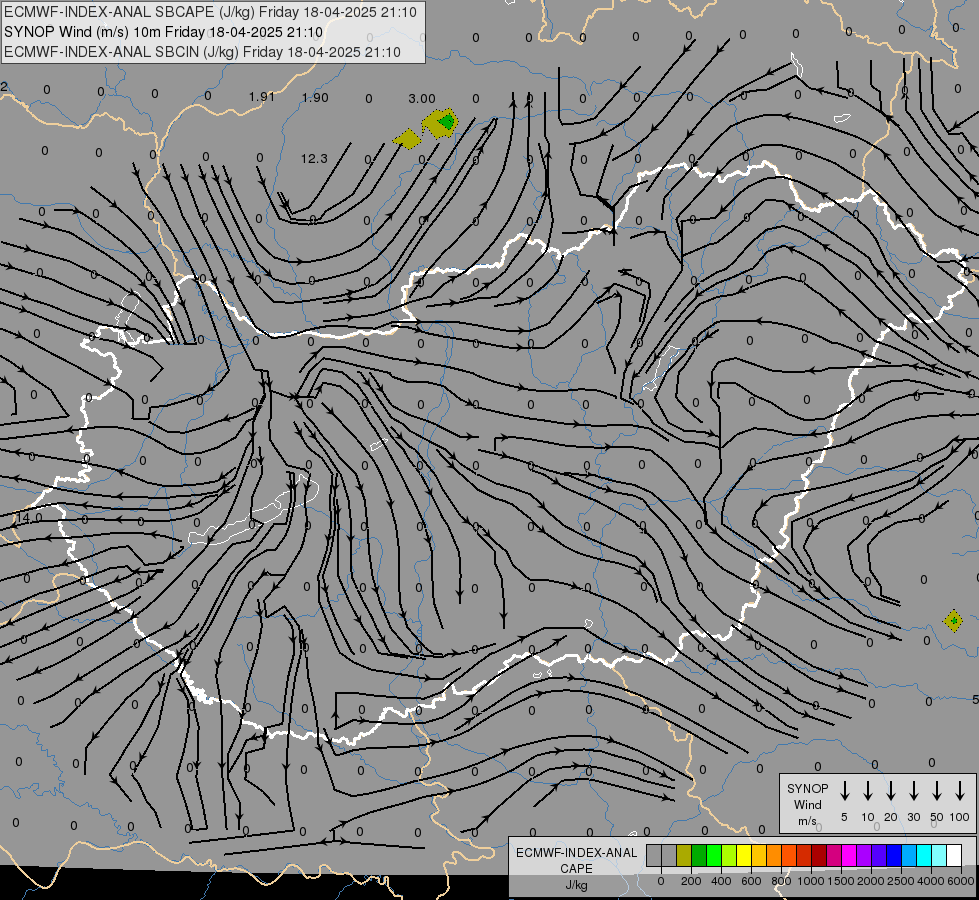Click the wind arrow above 20 m/s
Screen dimensions: 979x900
tap(891, 790)
